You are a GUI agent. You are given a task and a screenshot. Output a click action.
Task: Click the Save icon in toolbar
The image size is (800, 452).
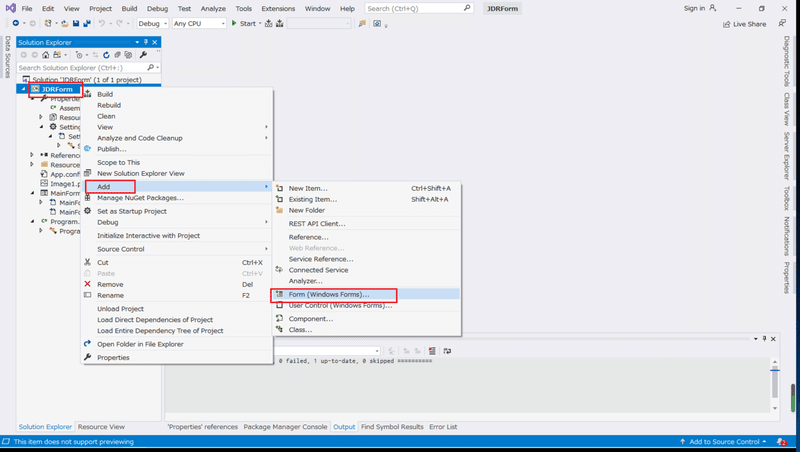76,23
